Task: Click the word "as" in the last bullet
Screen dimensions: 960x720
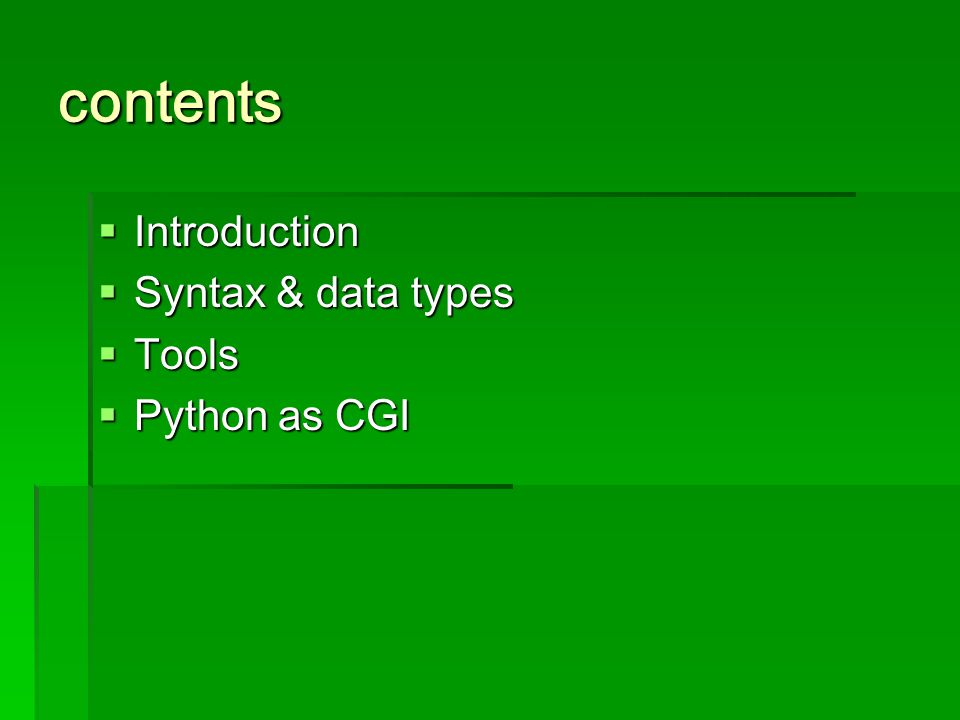Action: click(300, 419)
